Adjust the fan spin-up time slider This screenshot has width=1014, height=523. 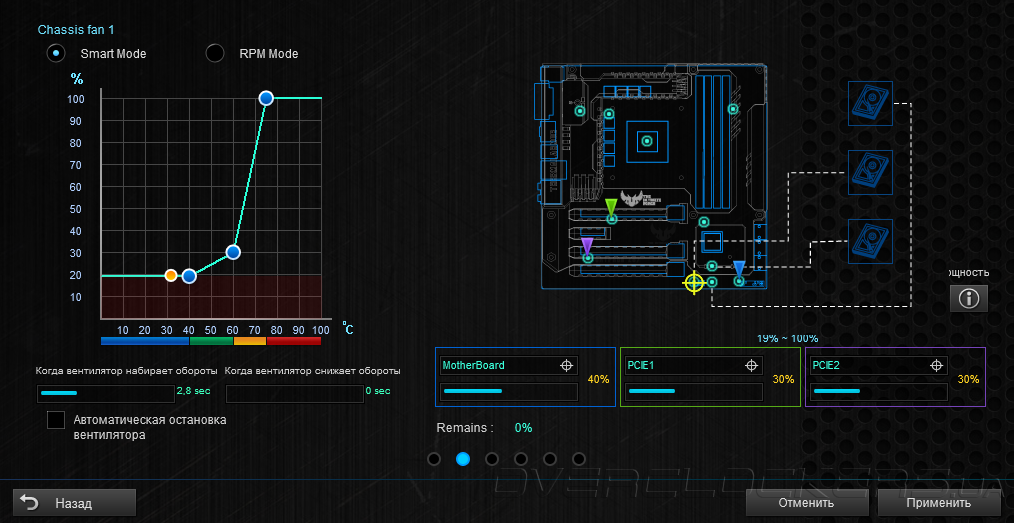coord(105,393)
